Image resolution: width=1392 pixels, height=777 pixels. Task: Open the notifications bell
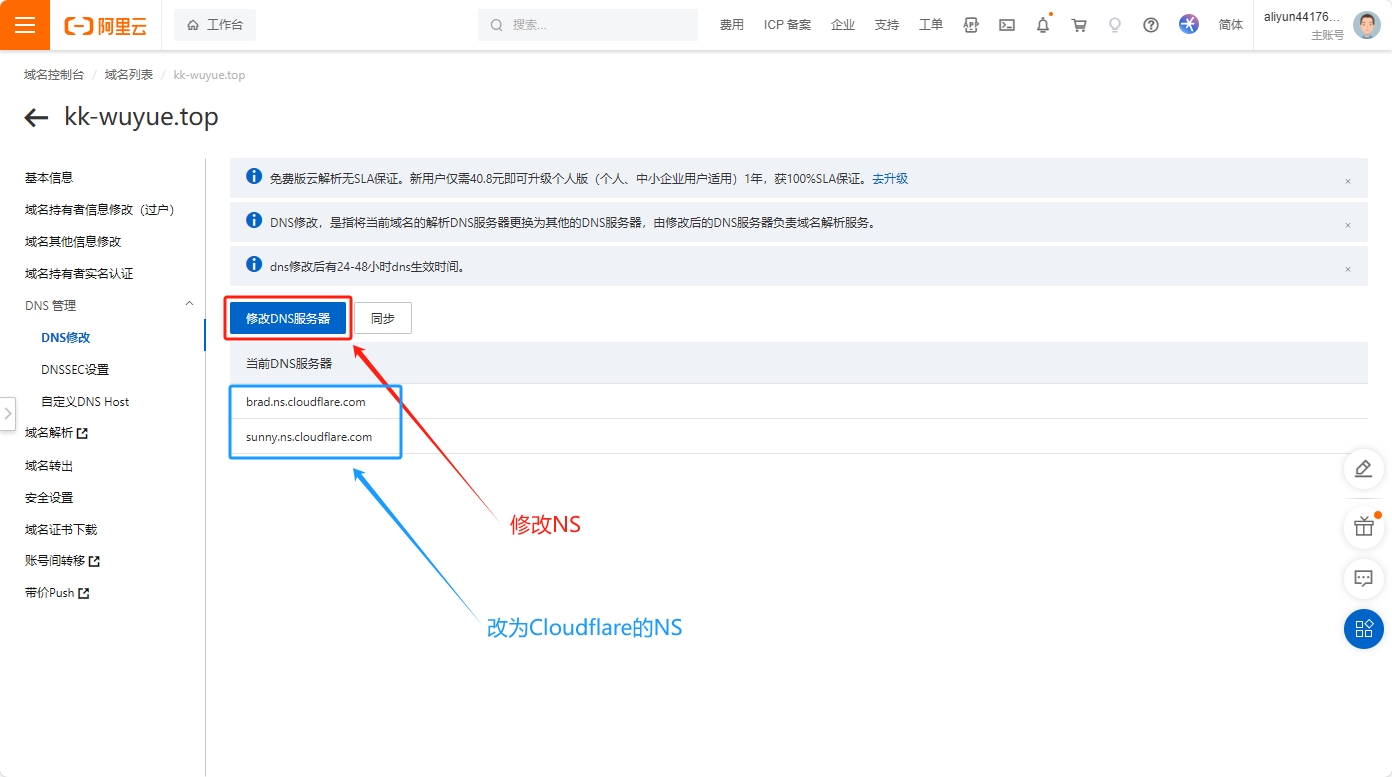(x=1043, y=25)
